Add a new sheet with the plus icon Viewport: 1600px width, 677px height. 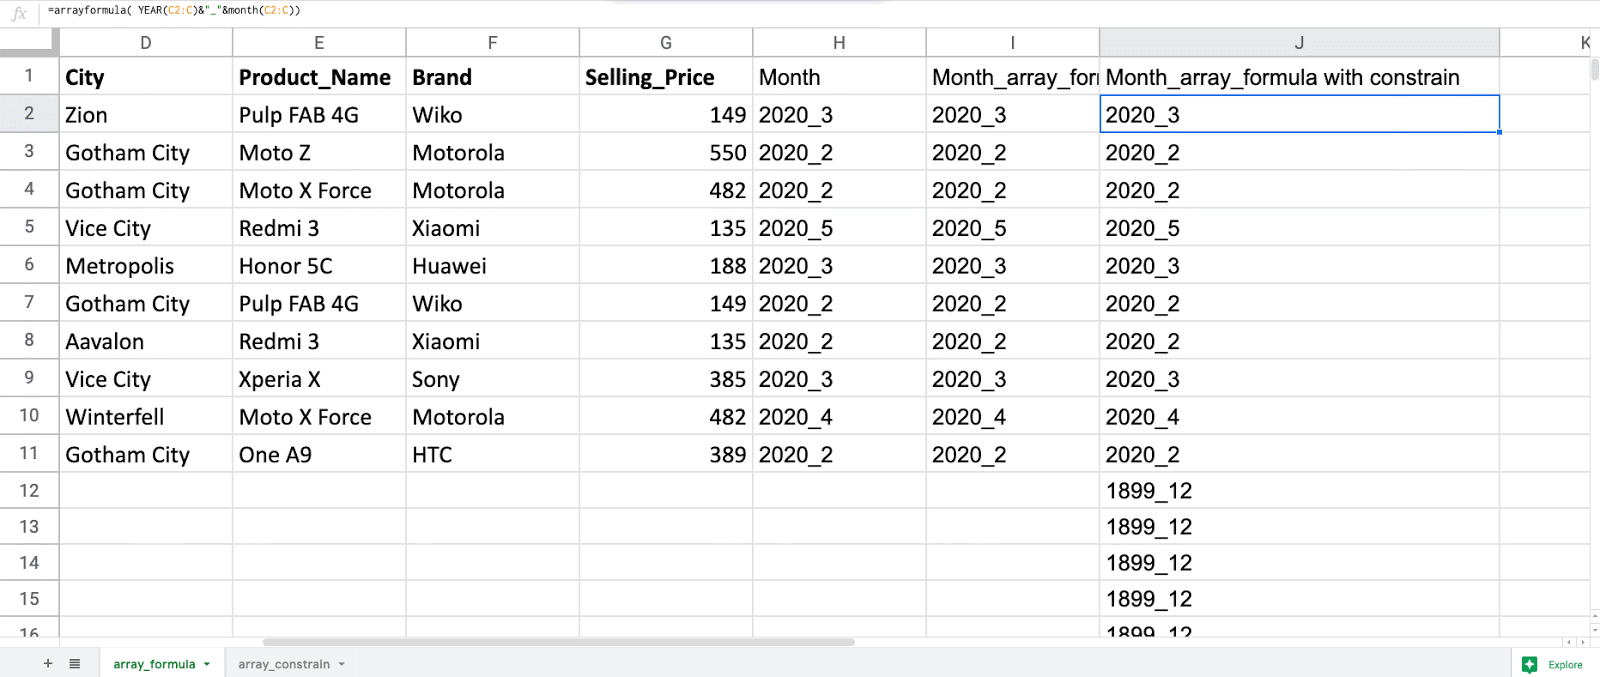pyautogui.click(x=47, y=663)
